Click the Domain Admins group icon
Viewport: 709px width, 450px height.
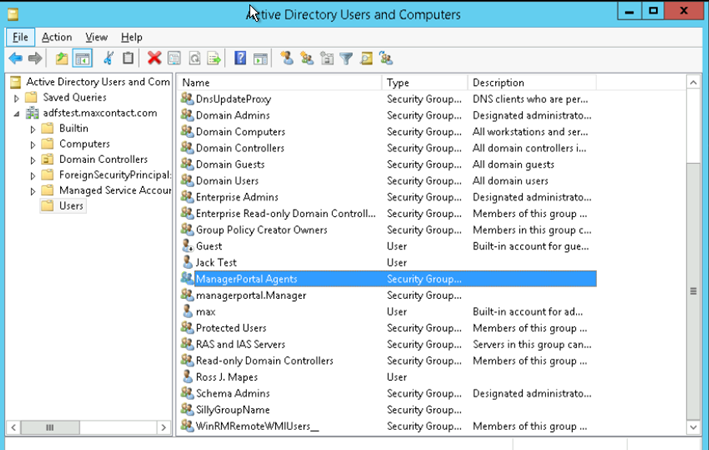coord(187,115)
